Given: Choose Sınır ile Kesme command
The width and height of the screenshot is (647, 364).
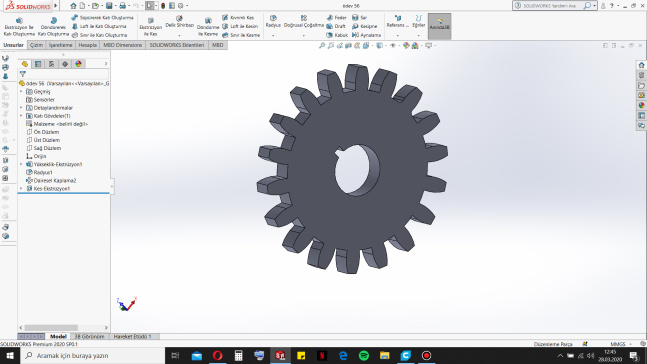Looking at the screenshot, I should (241, 35).
